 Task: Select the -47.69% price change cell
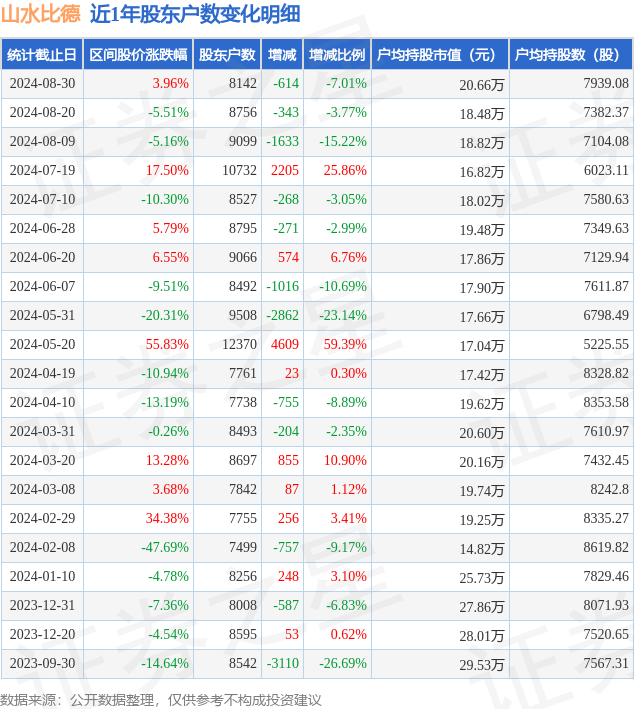point(167,548)
